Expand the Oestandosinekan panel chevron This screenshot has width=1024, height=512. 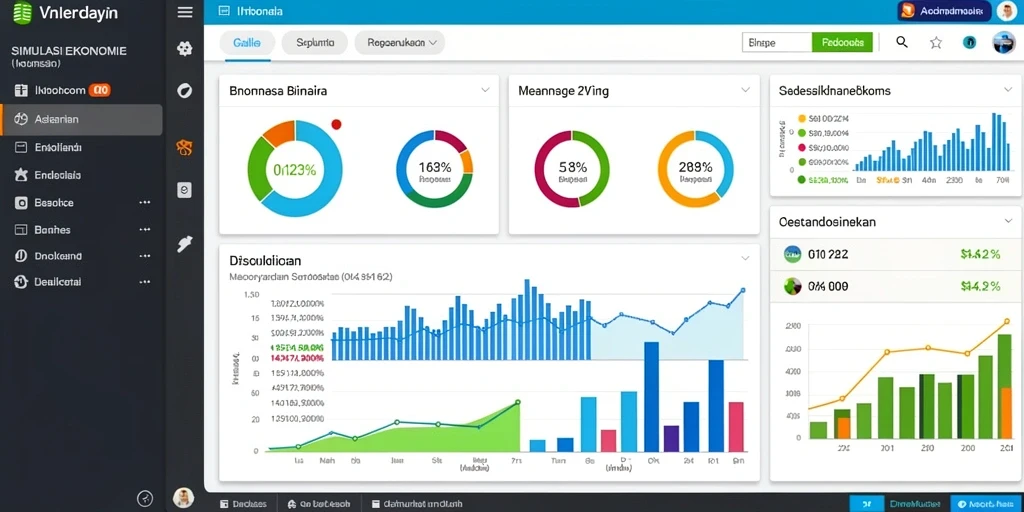pos(1008,221)
